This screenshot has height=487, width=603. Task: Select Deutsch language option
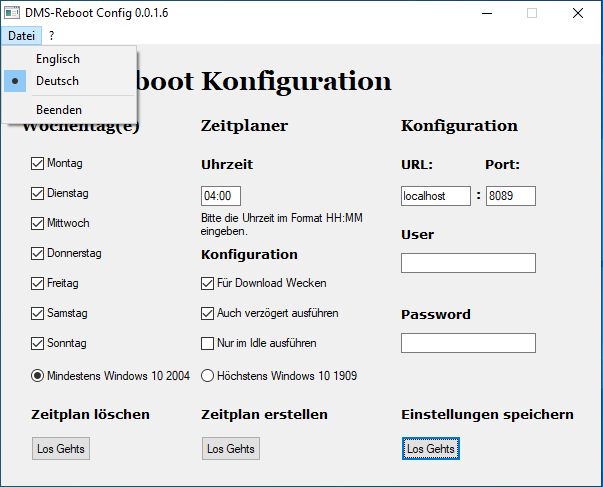pos(57,81)
